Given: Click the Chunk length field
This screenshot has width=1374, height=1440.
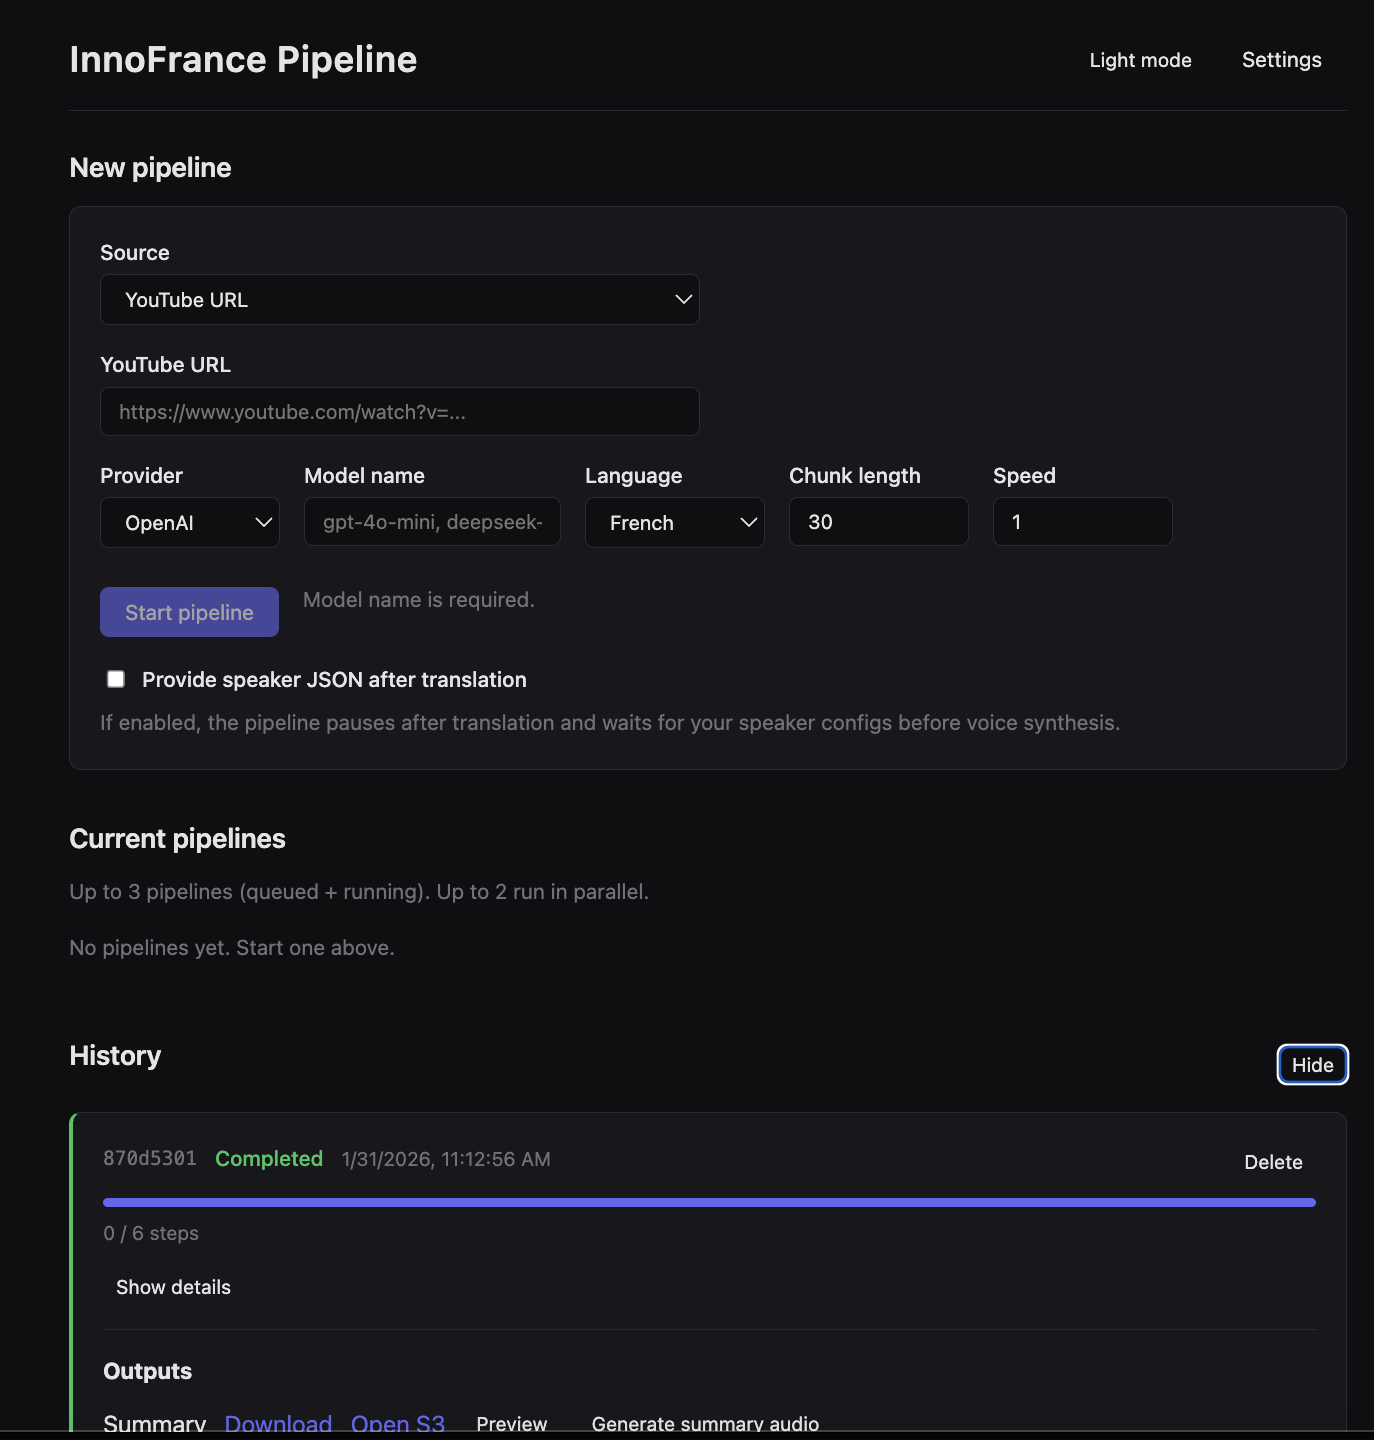Looking at the screenshot, I should (x=878, y=522).
